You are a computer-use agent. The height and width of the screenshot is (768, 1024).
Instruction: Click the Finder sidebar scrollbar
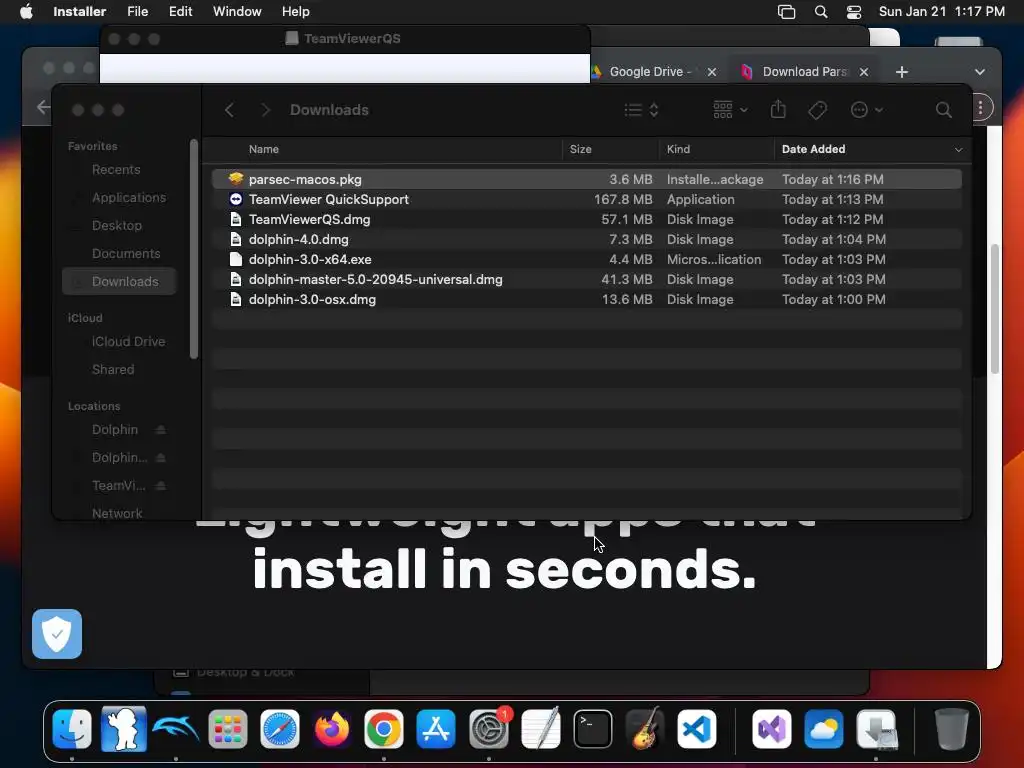194,249
